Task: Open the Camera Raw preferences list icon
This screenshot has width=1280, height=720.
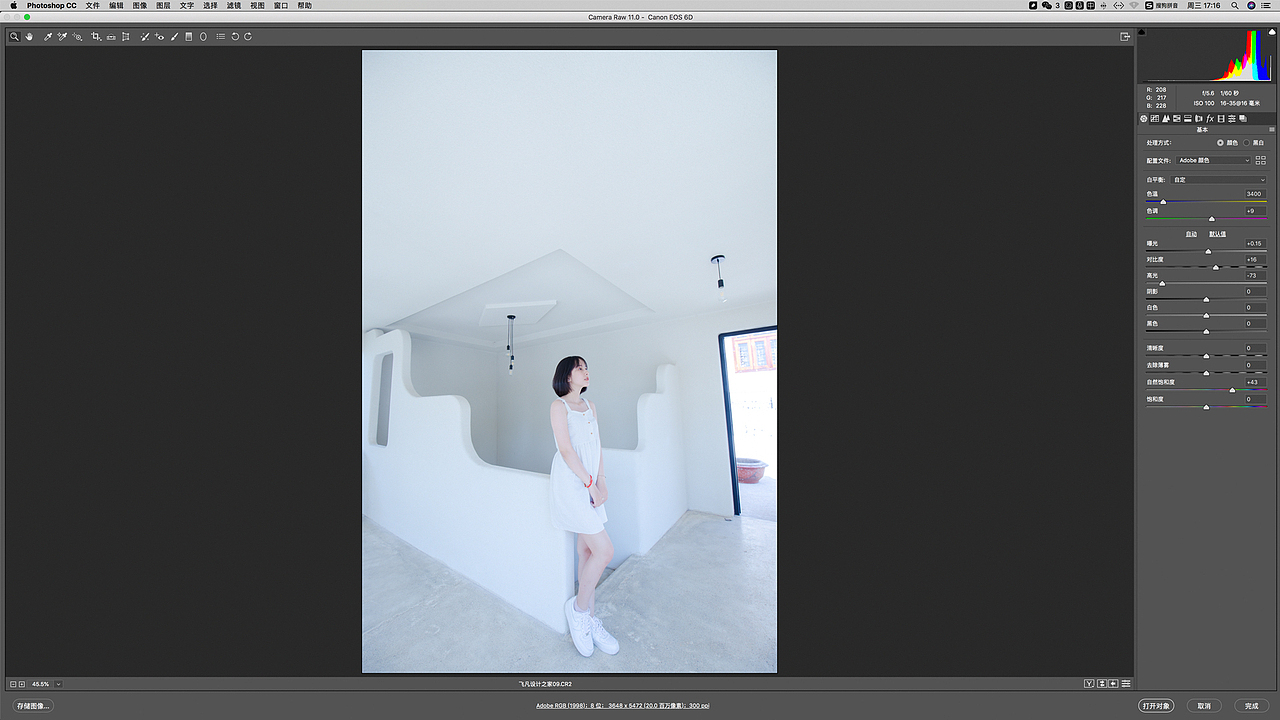Action: 221,37
